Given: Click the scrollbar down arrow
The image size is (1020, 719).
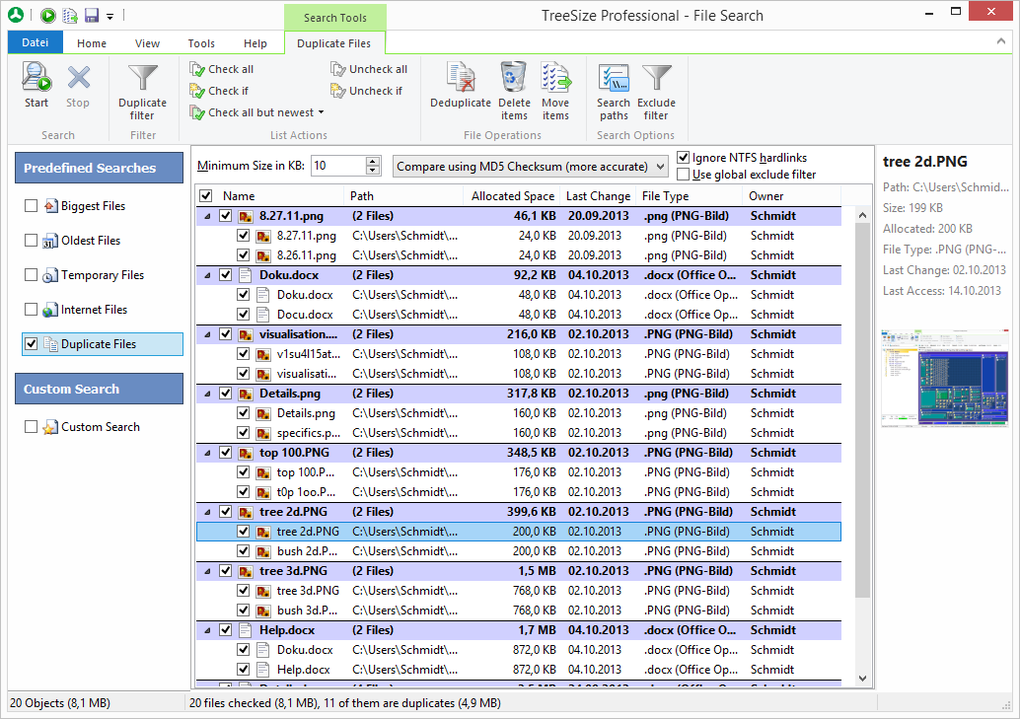Looking at the screenshot, I should [x=863, y=678].
